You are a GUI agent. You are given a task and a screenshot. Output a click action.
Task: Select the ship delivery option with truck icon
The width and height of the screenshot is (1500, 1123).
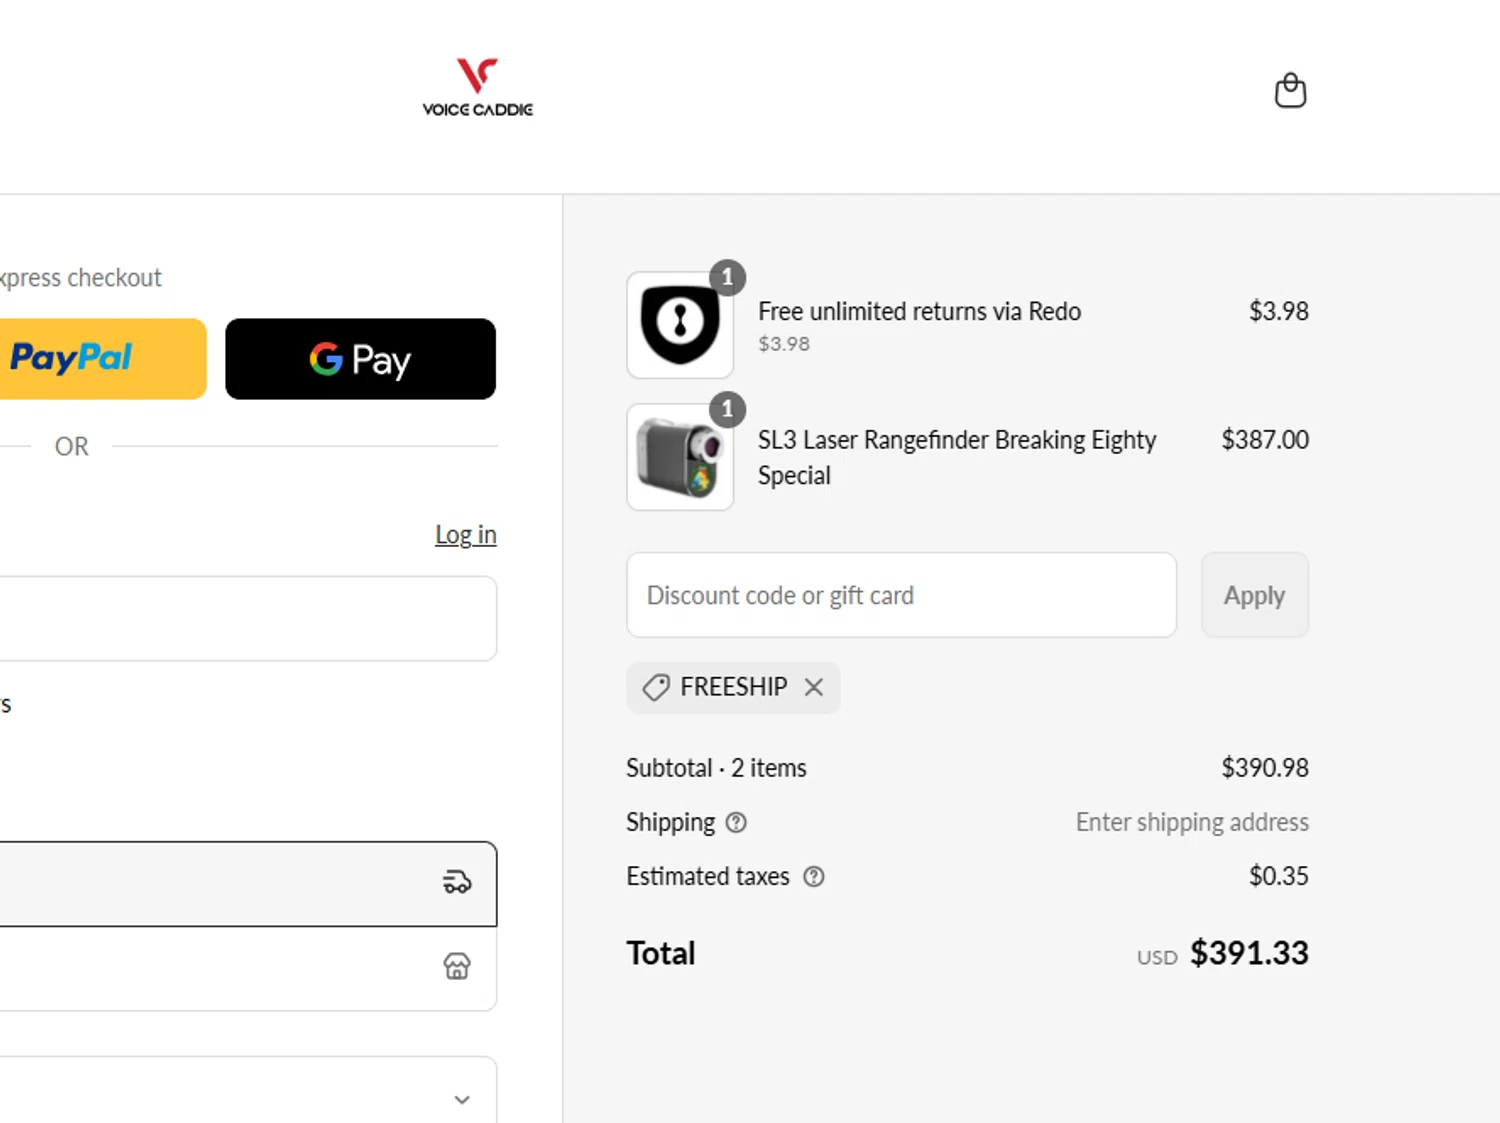tap(248, 884)
